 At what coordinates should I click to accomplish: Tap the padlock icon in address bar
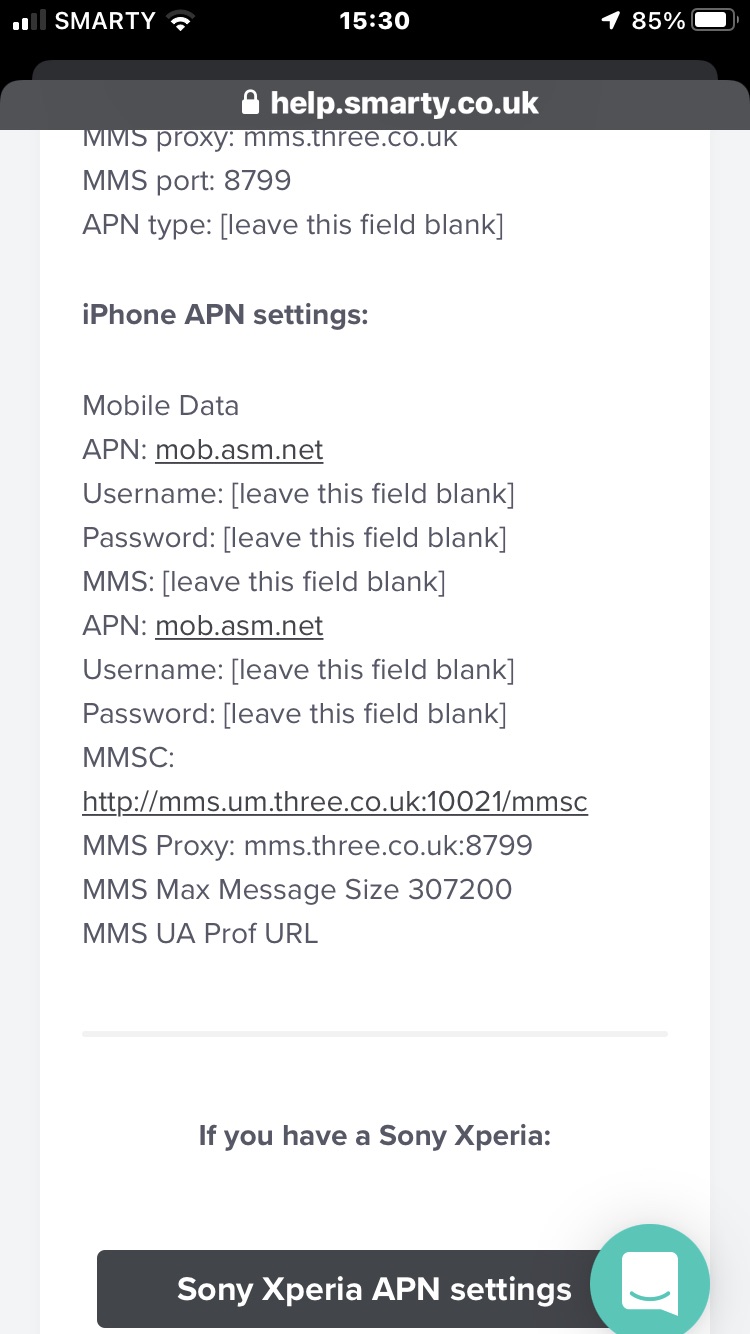(250, 103)
